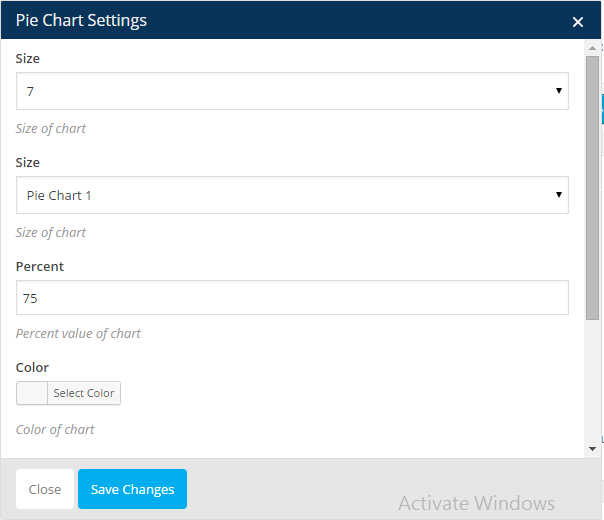604x520 pixels.
Task: Click the Activate Windows watermark text
Action: coord(476,503)
